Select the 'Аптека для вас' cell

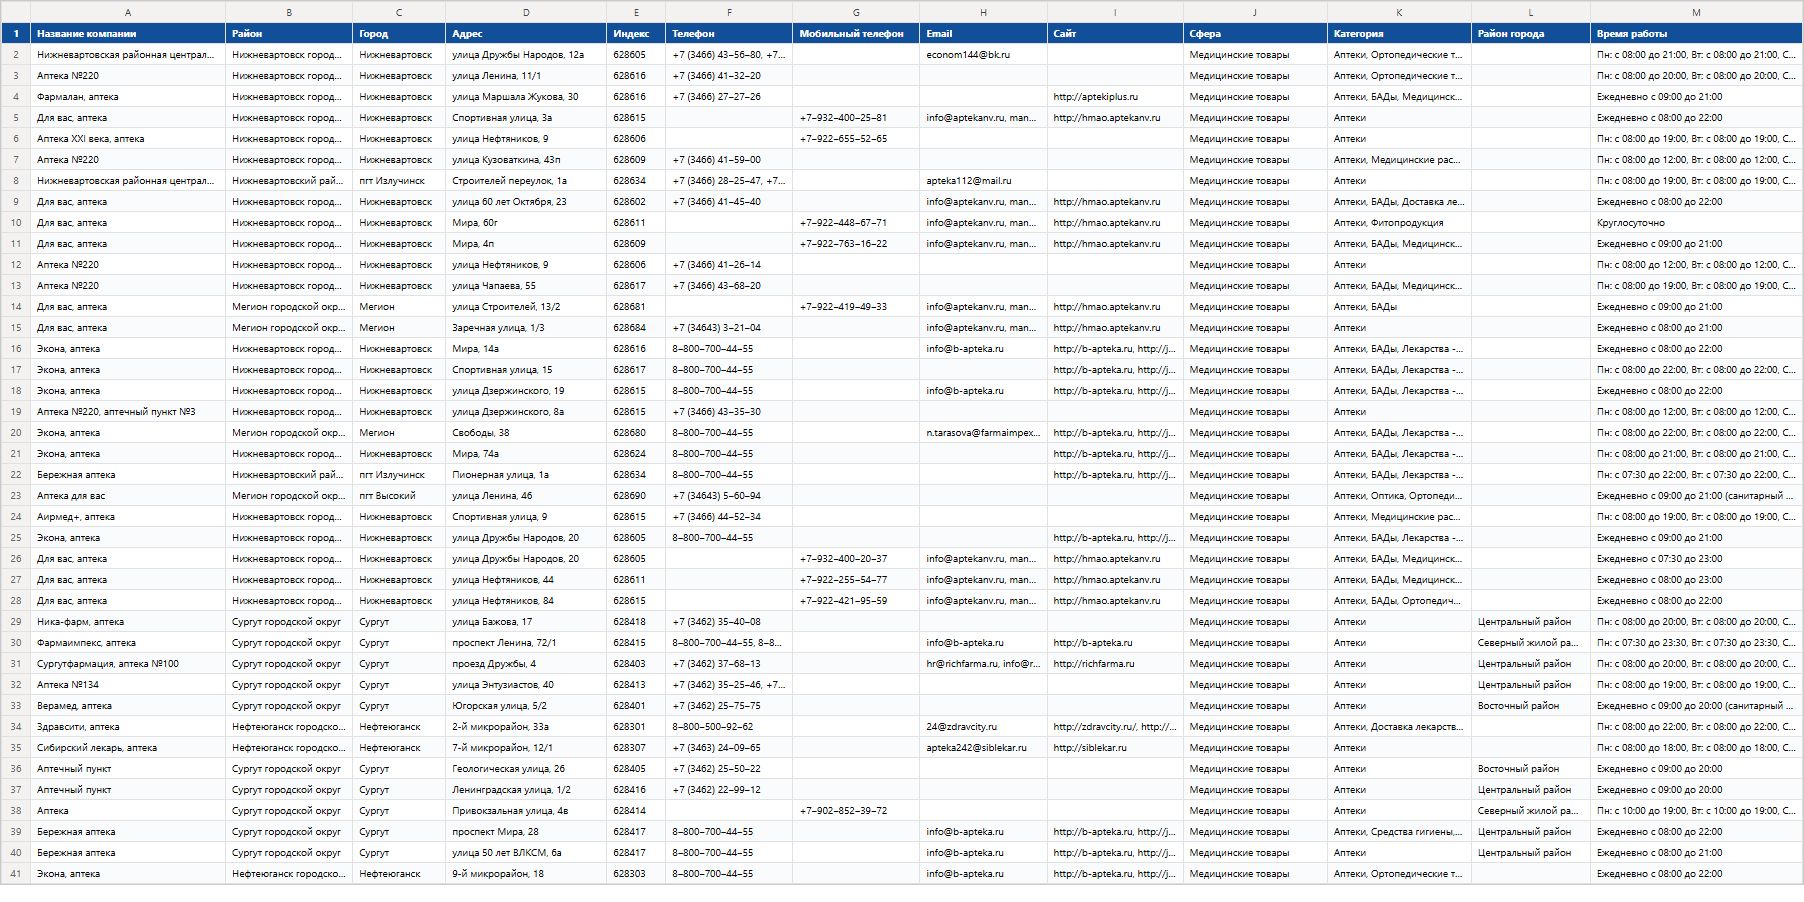128,496
